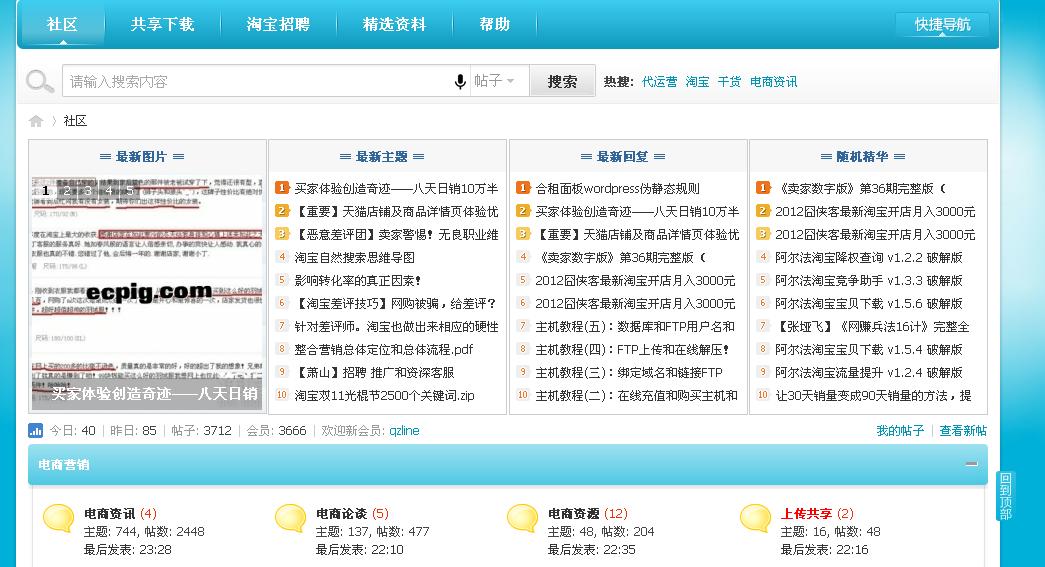Open the 电商论谈 forum board title
The image size is (1045, 567).
[341, 514]
